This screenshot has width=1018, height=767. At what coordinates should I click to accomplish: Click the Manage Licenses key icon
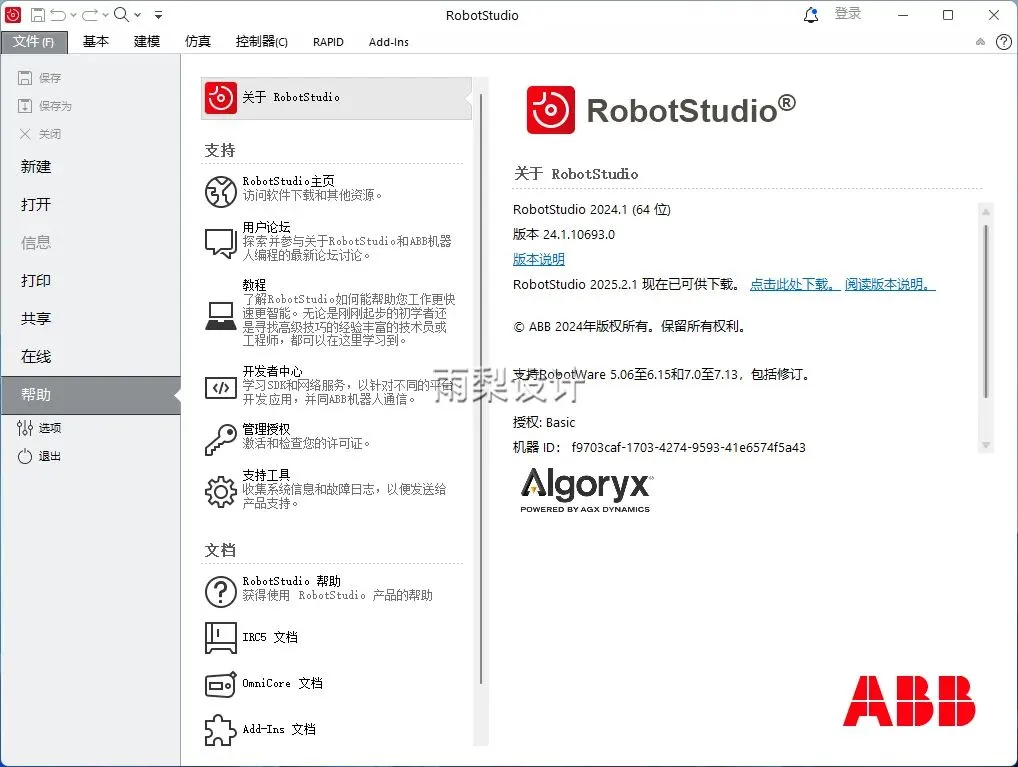click(221, 439)
